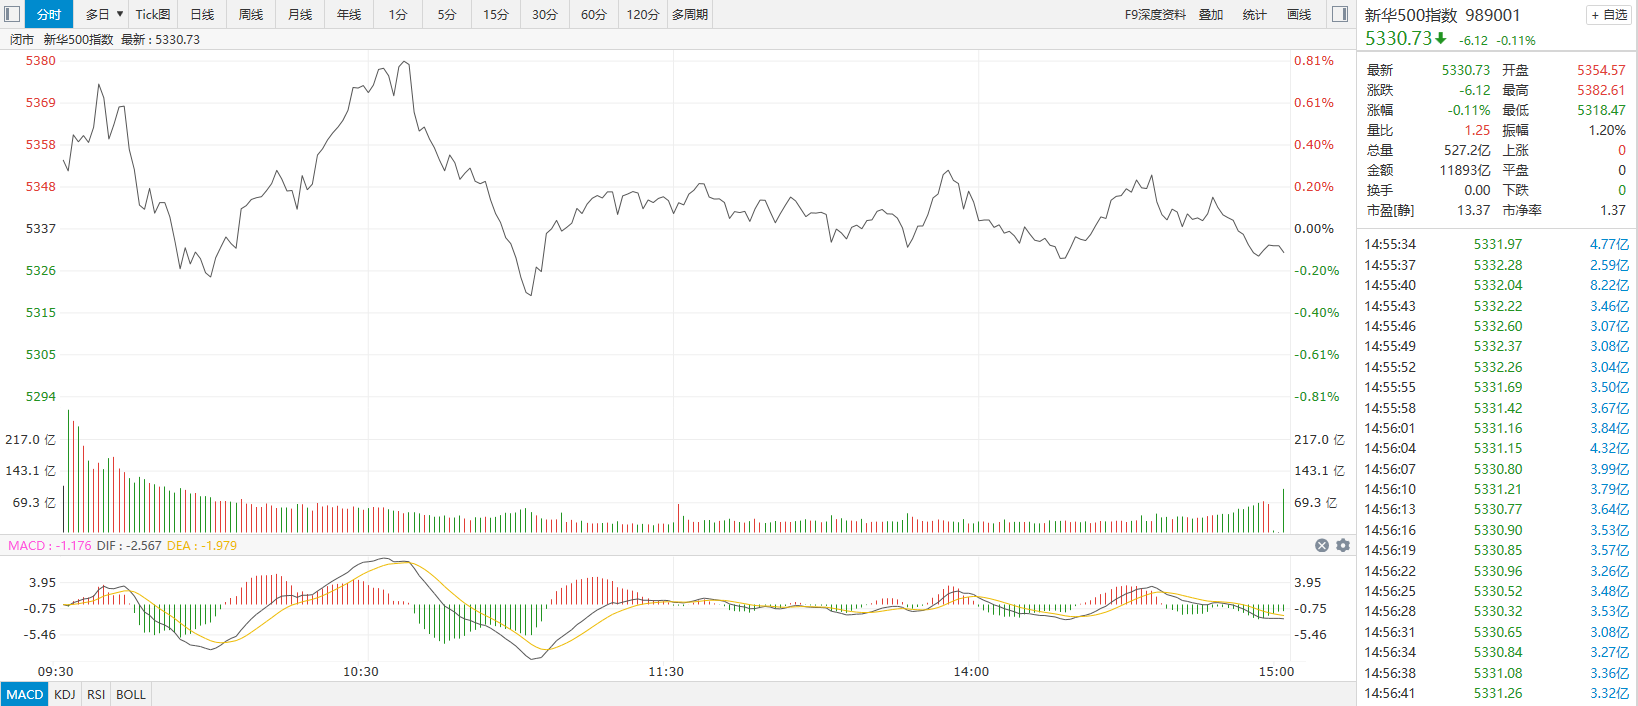Screen dimensions: 1638x706
Task: Toggle the right info panel icon
Action: point(1340,14)
